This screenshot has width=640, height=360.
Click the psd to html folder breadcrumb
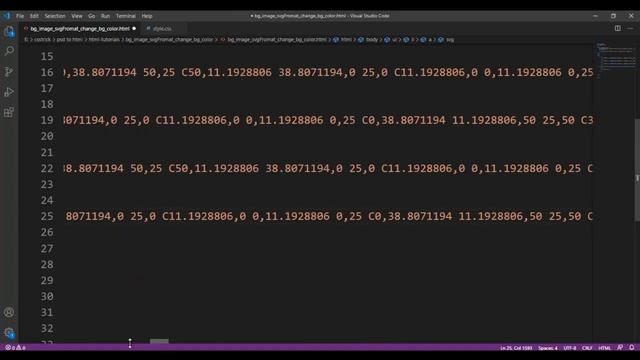(69, 40)
